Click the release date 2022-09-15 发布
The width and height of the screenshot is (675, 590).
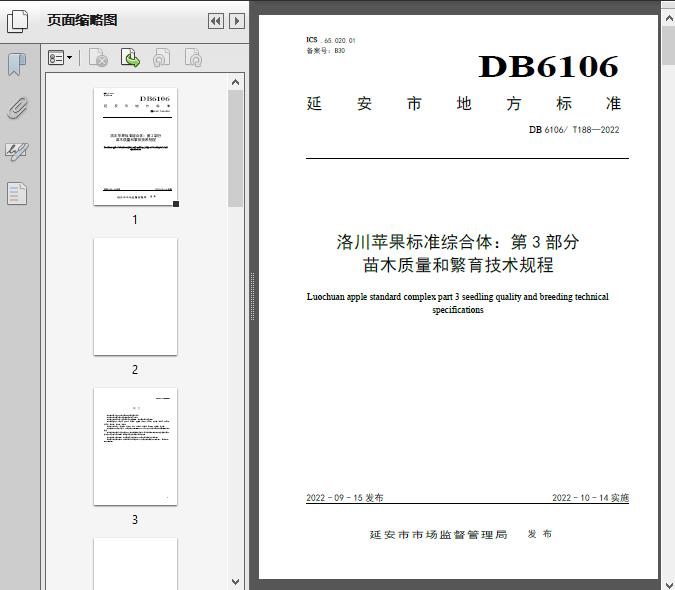345,497
